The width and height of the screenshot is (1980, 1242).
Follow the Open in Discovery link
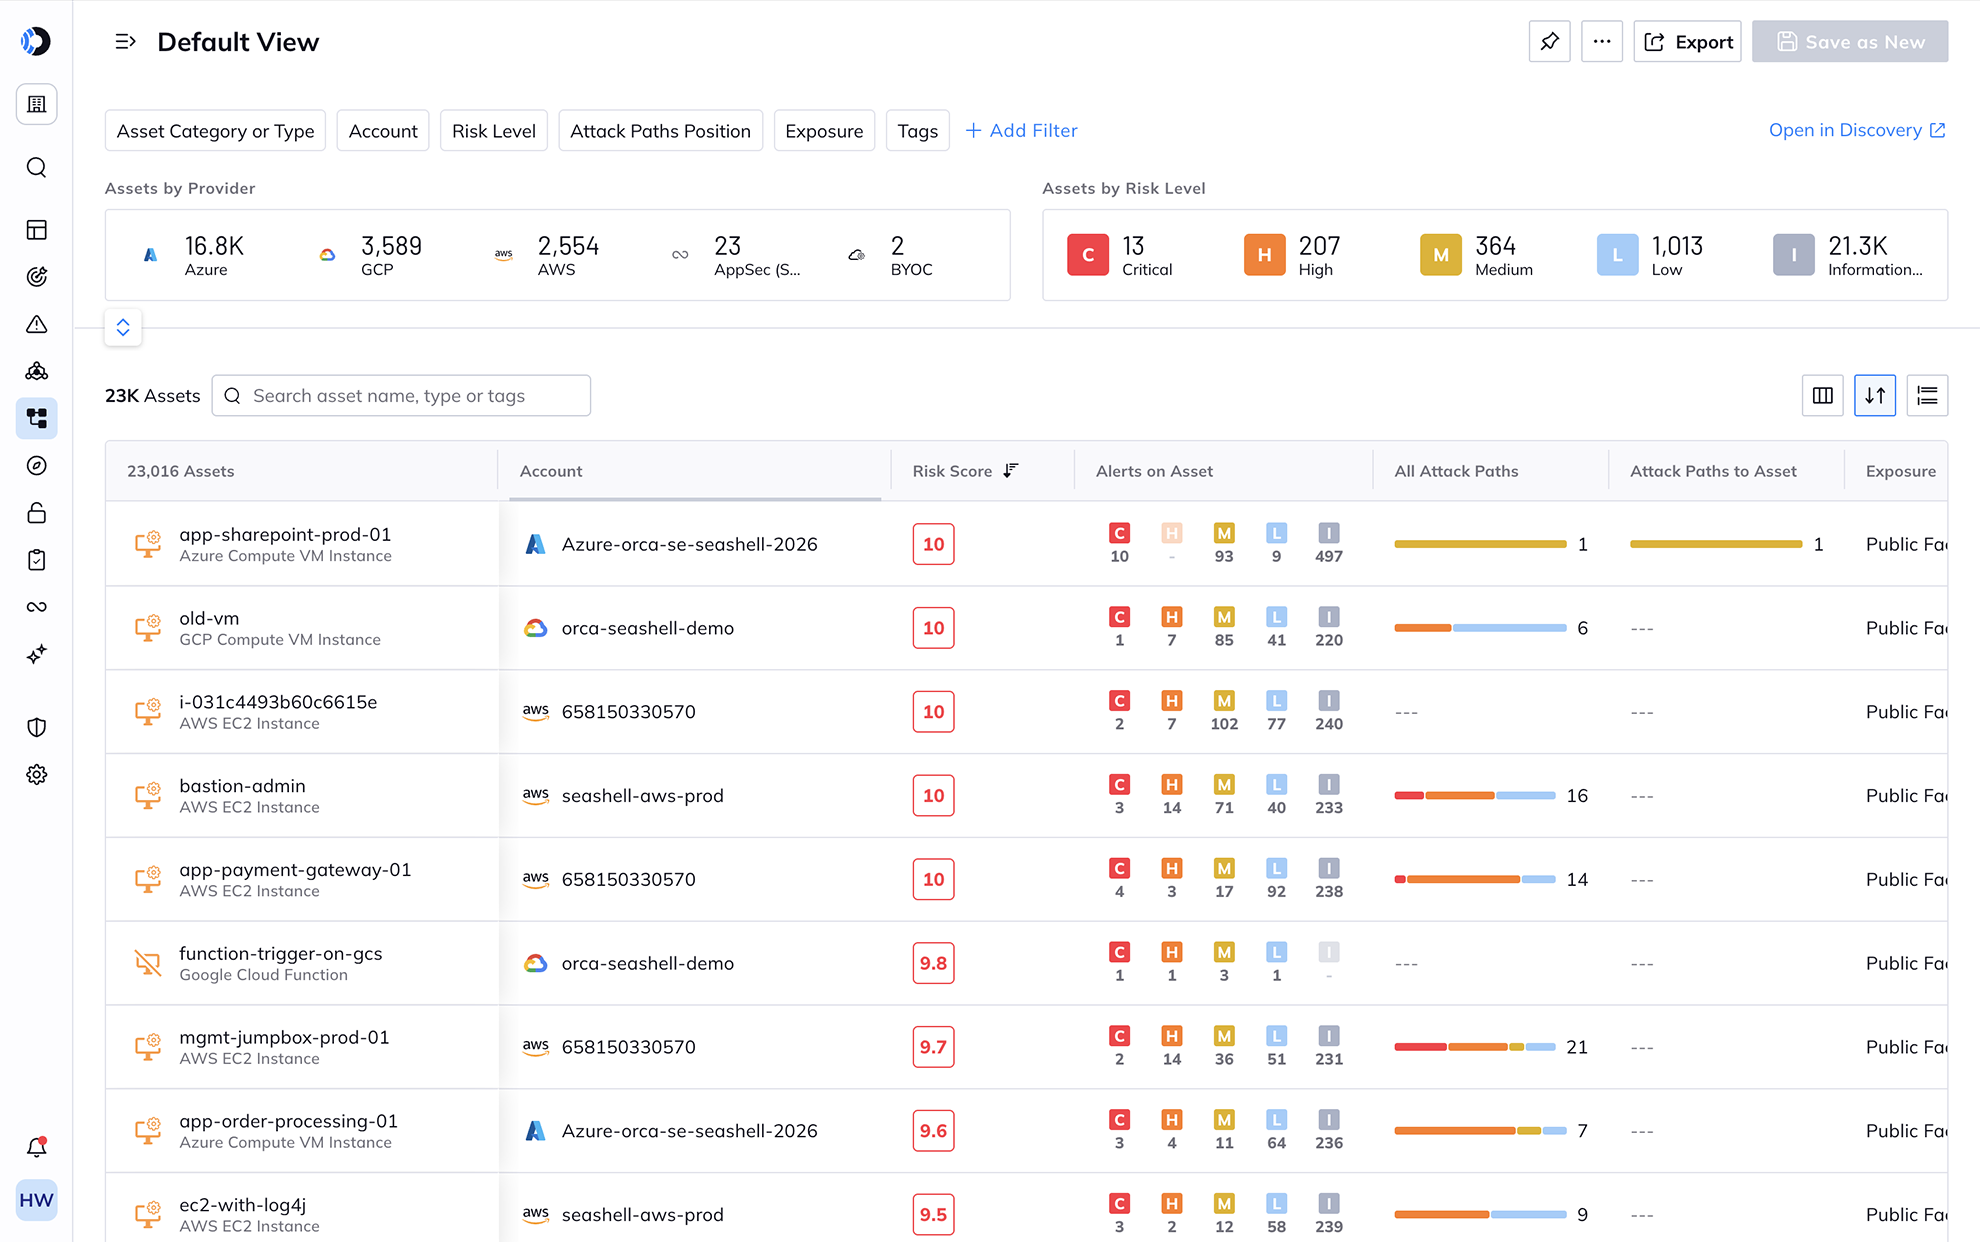[x=1857, y=130]
